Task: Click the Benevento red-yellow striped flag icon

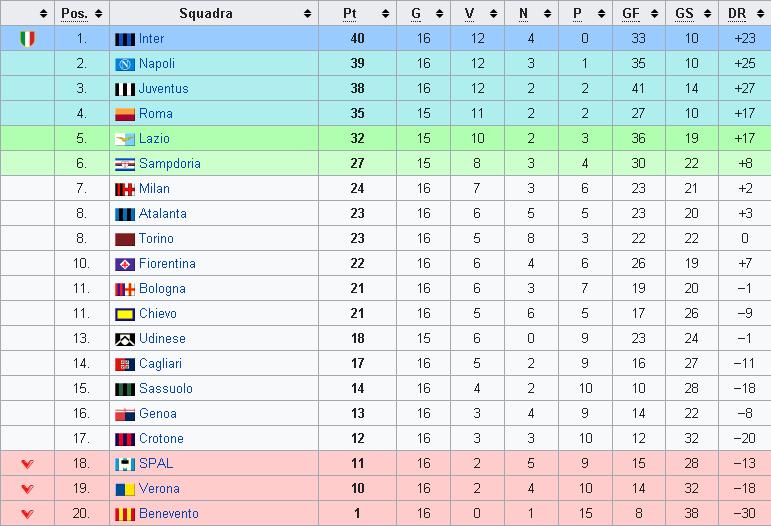Action: coord(124,514)
